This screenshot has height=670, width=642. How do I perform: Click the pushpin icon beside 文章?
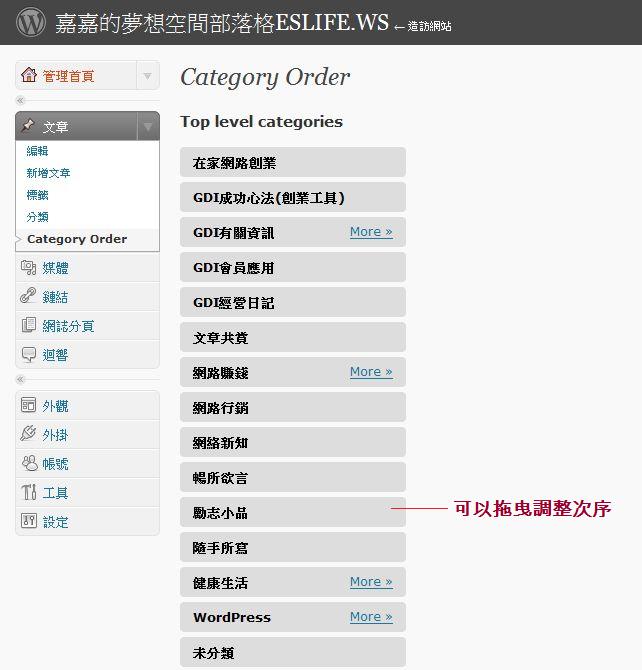click(x=28, y=126)
